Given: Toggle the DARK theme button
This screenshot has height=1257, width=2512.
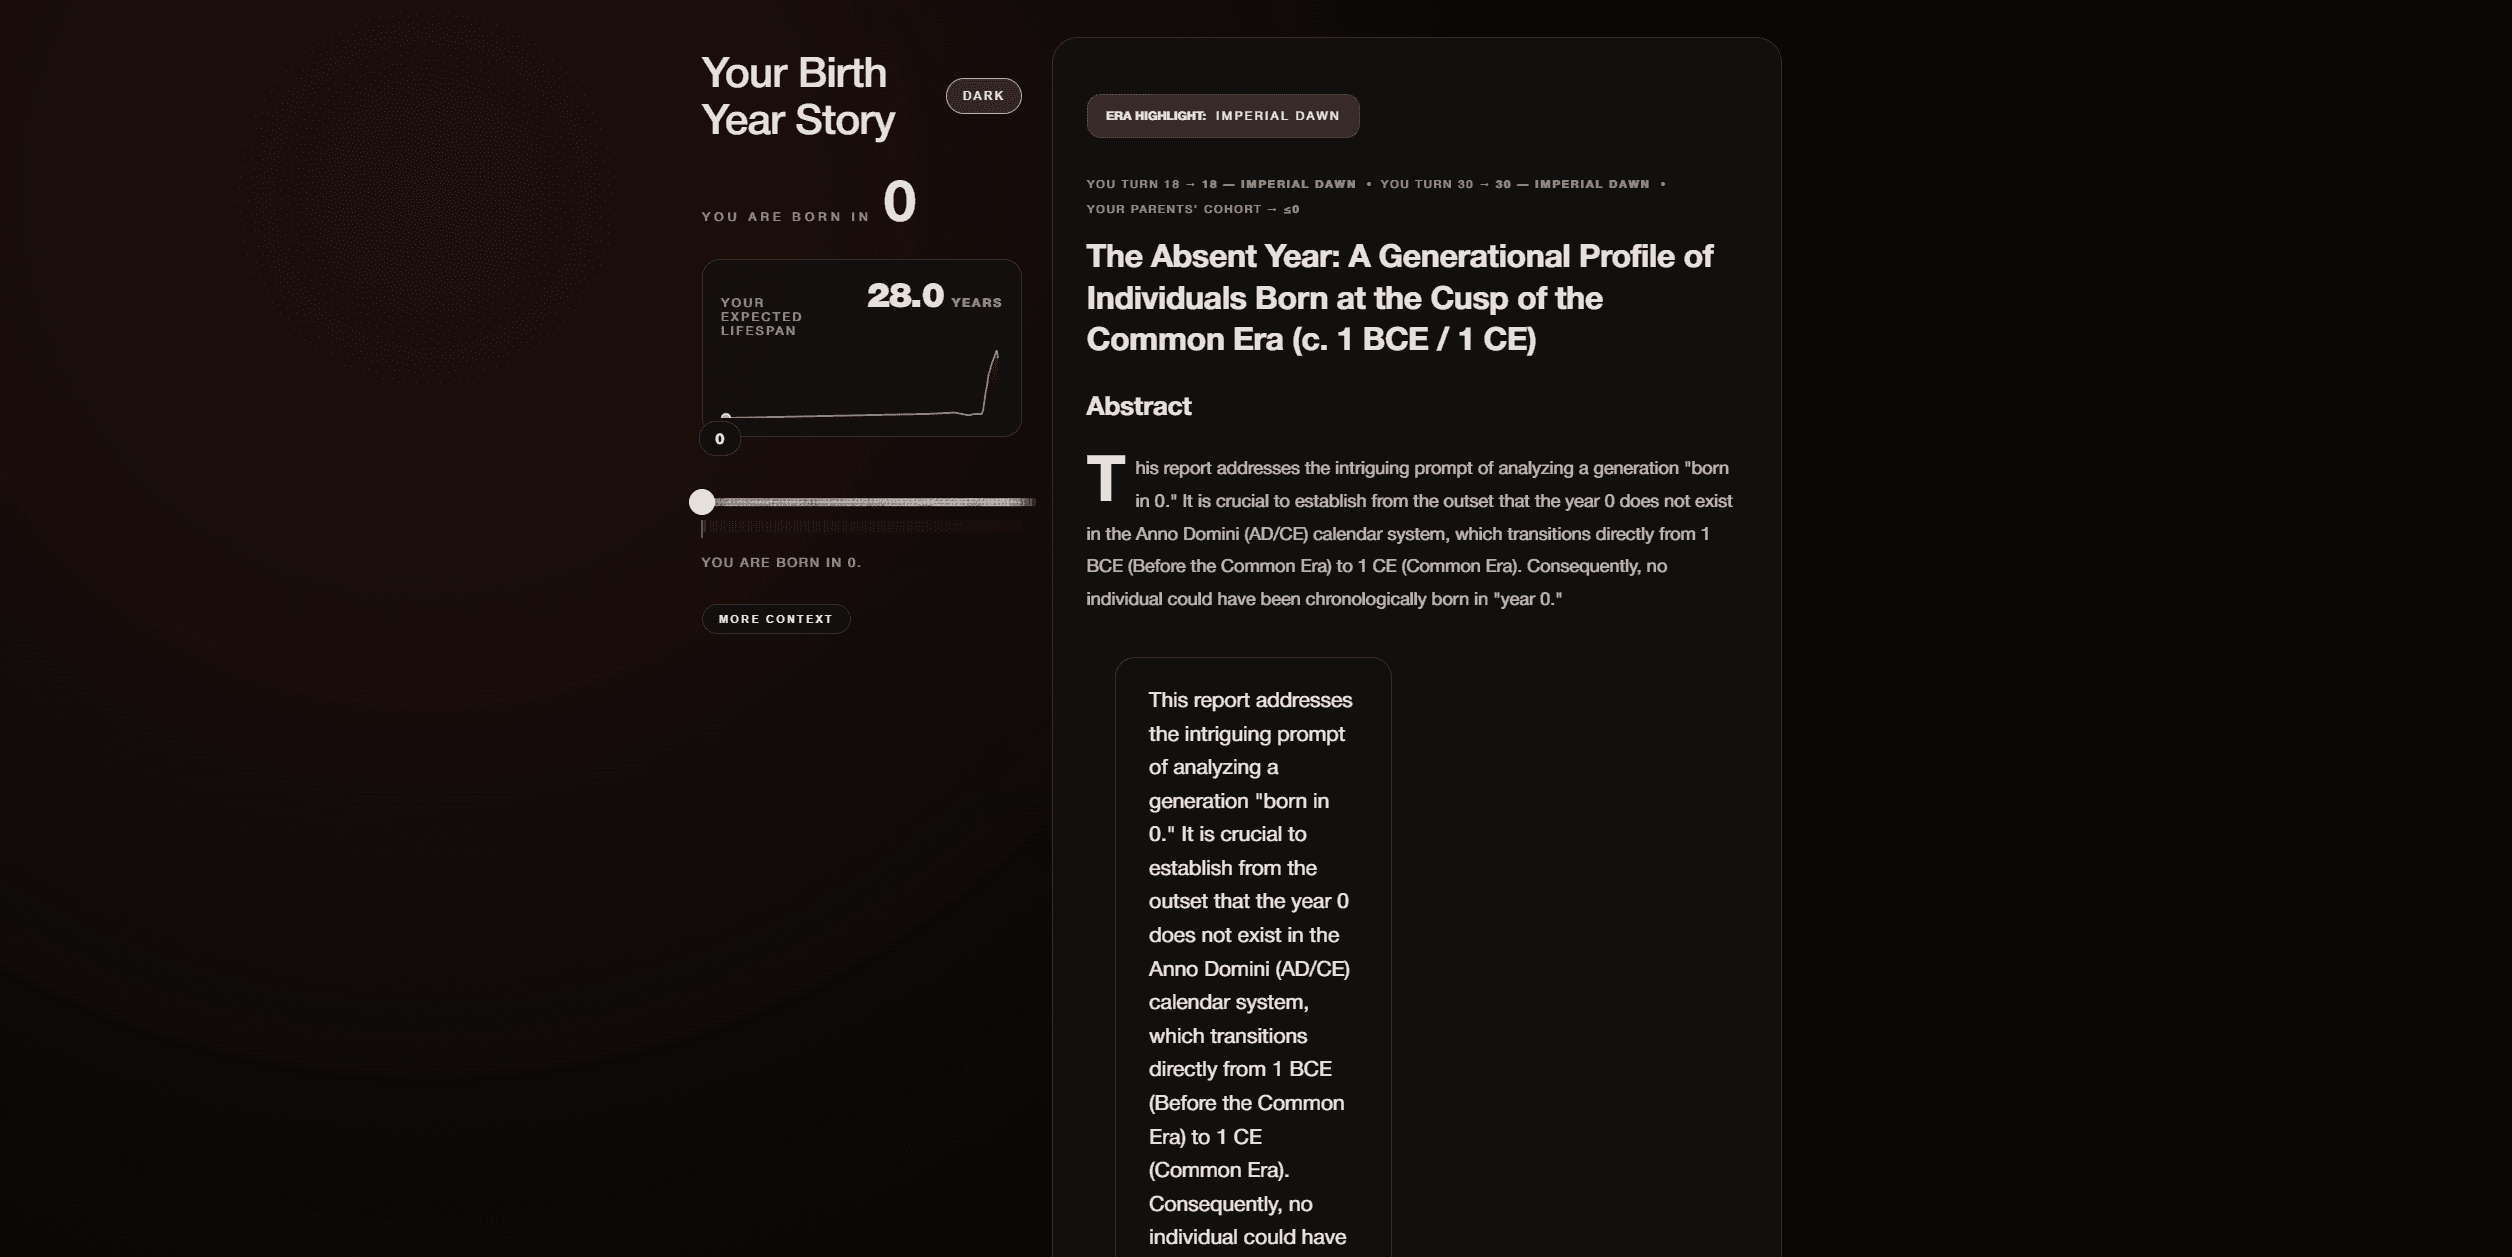Looking at the screenshot, I should pos(983,95).
